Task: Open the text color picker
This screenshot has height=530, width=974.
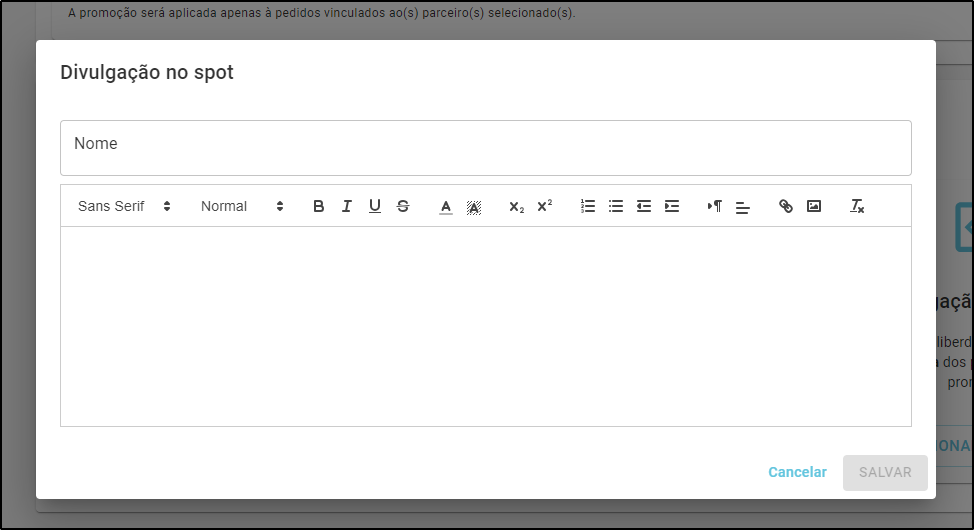Action: (446, 206)
